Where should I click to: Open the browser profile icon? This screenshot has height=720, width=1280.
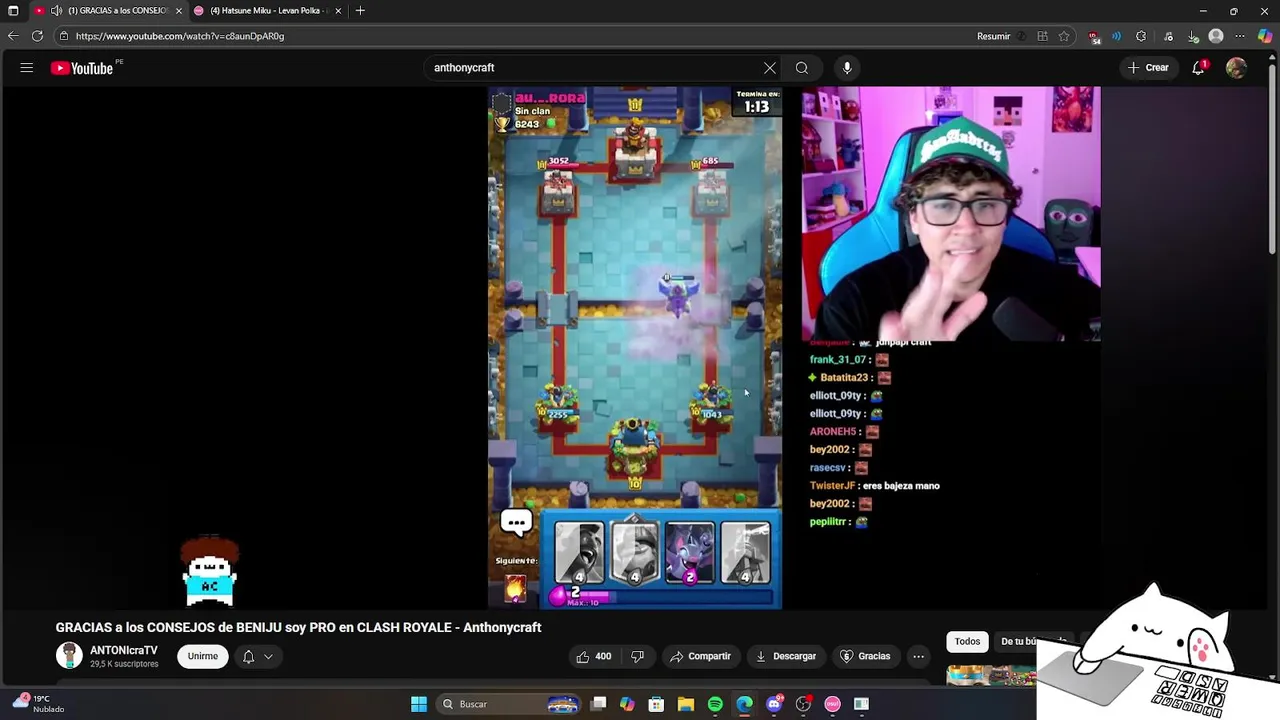pos(1216,36)
